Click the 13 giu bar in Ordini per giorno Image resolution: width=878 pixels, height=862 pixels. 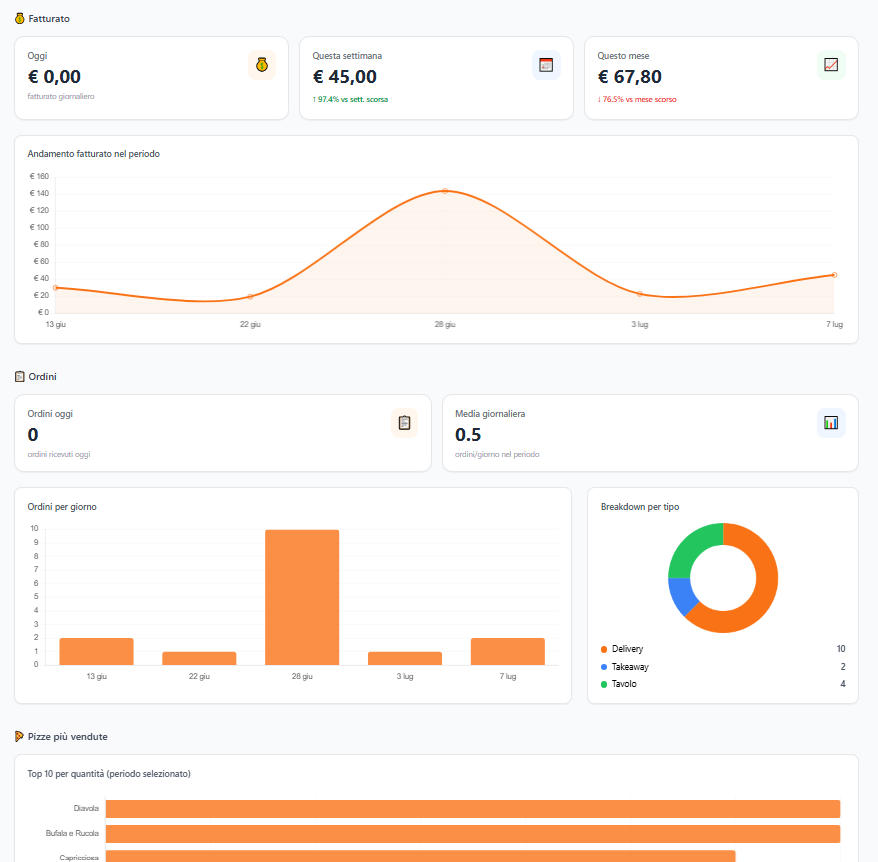(x=96, y=651)
